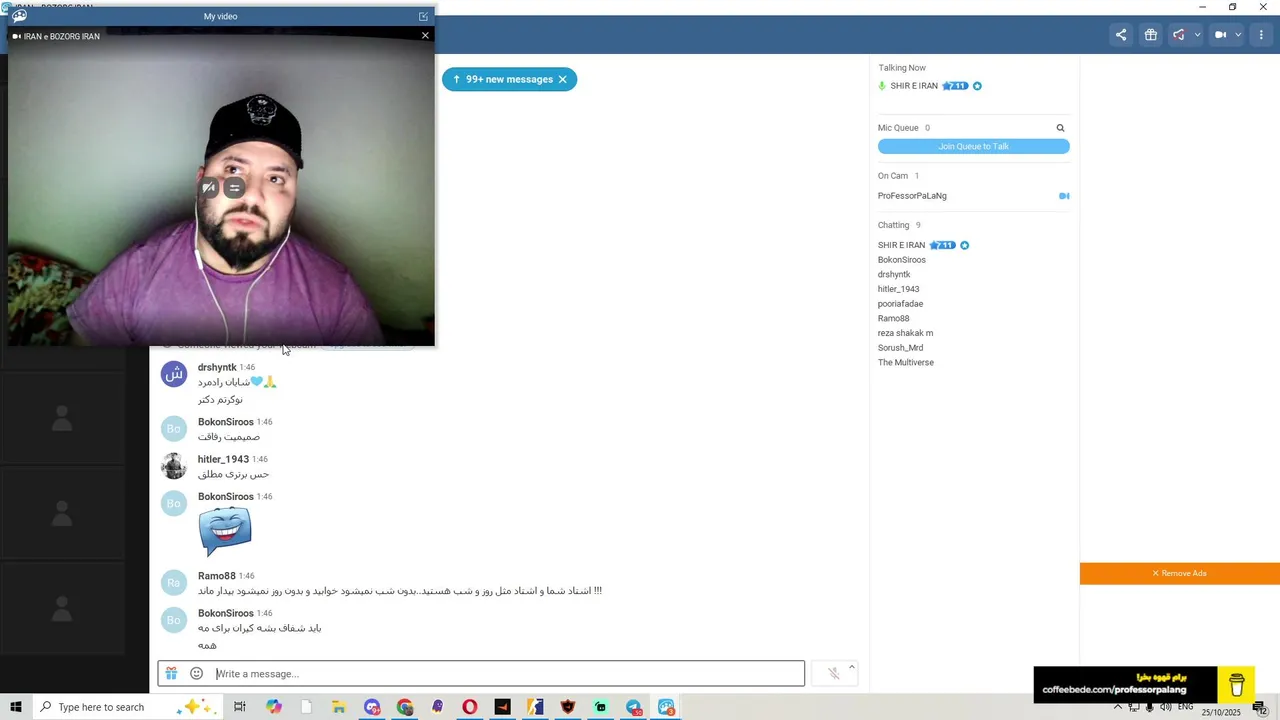Search the user list with magnifier icon
The height and width of the screenshot is (720, 1280).
click(x=1060, y=128)
